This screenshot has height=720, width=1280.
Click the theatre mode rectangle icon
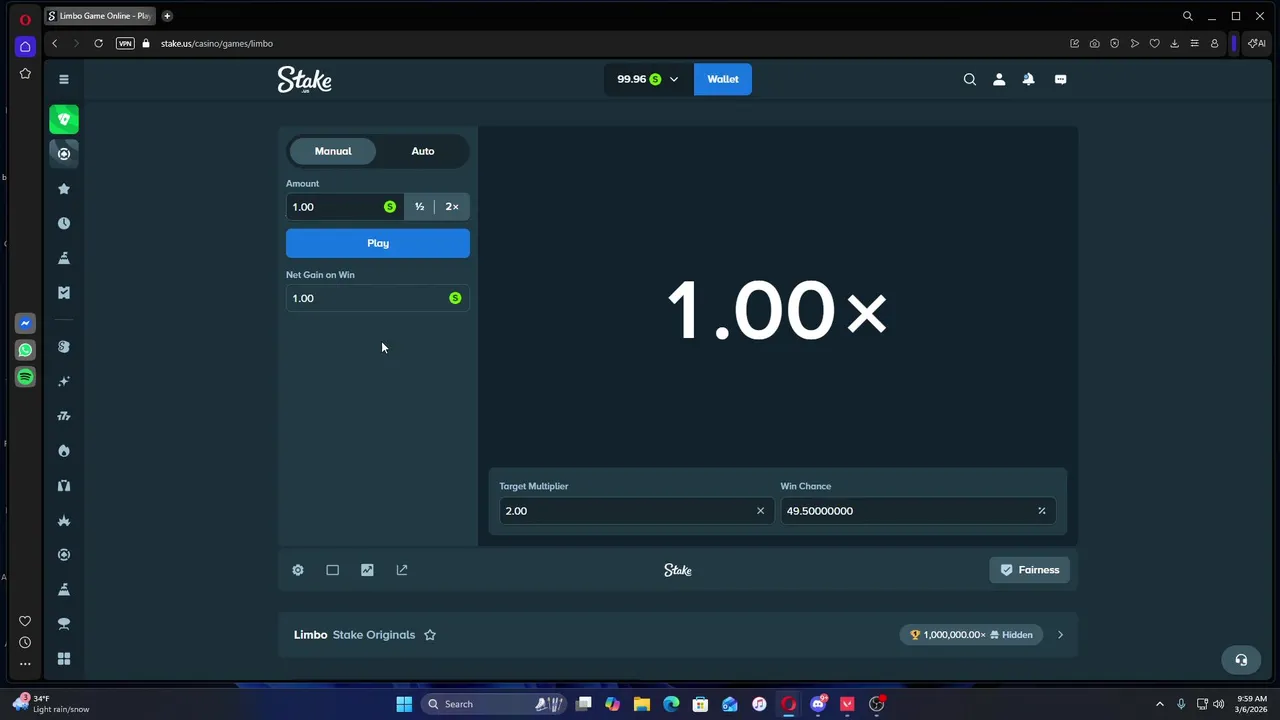(333, 570)
